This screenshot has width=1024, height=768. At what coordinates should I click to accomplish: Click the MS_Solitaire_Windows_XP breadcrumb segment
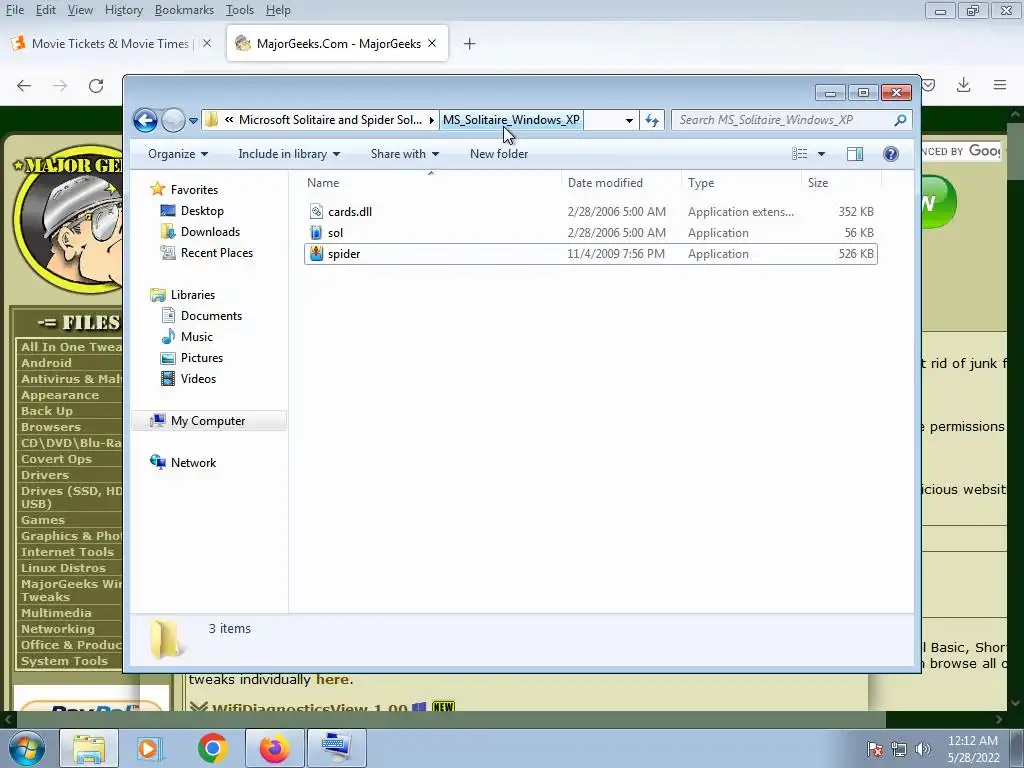(511, 120)
